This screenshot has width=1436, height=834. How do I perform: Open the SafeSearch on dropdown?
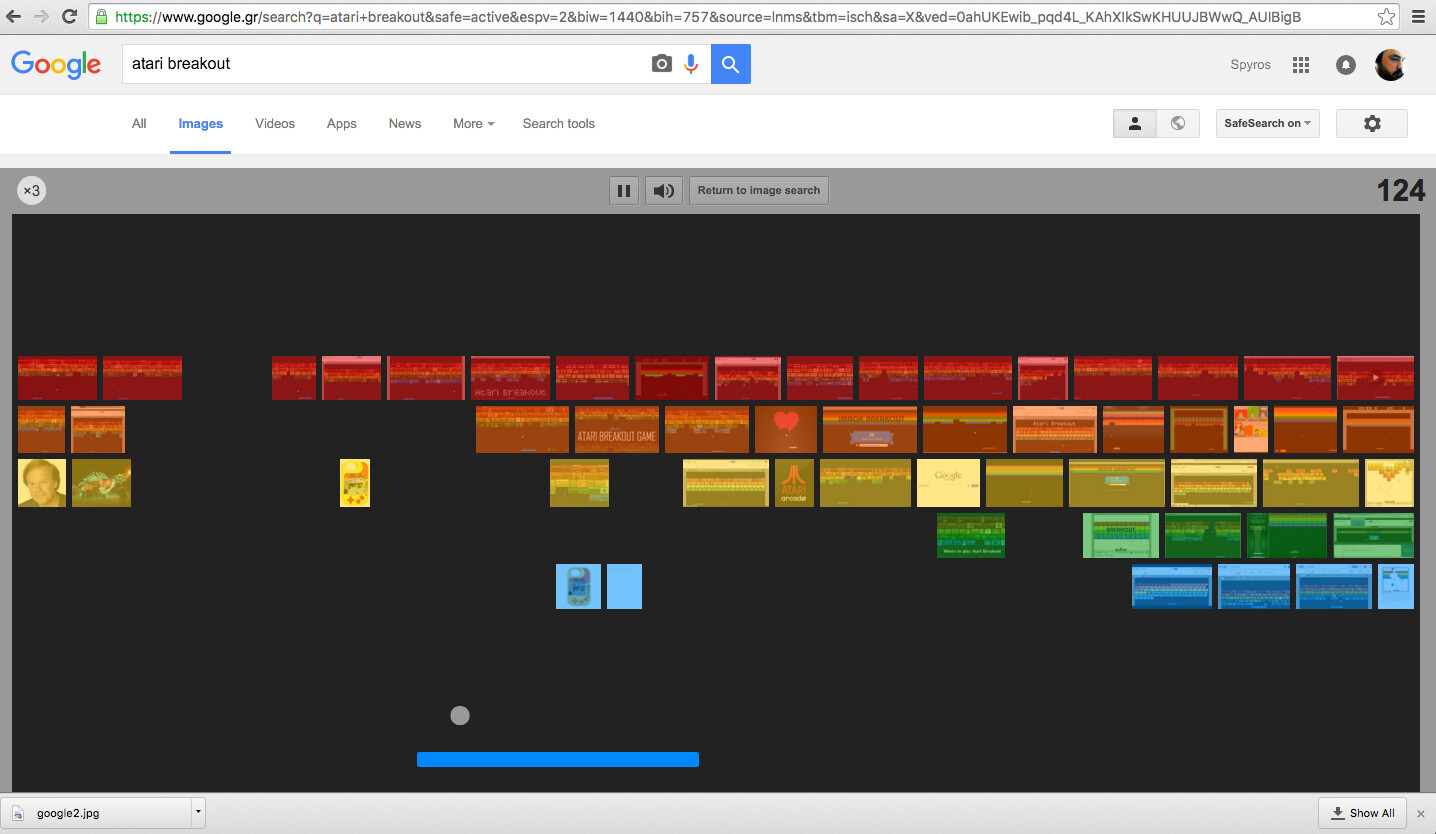point(1268,123)
